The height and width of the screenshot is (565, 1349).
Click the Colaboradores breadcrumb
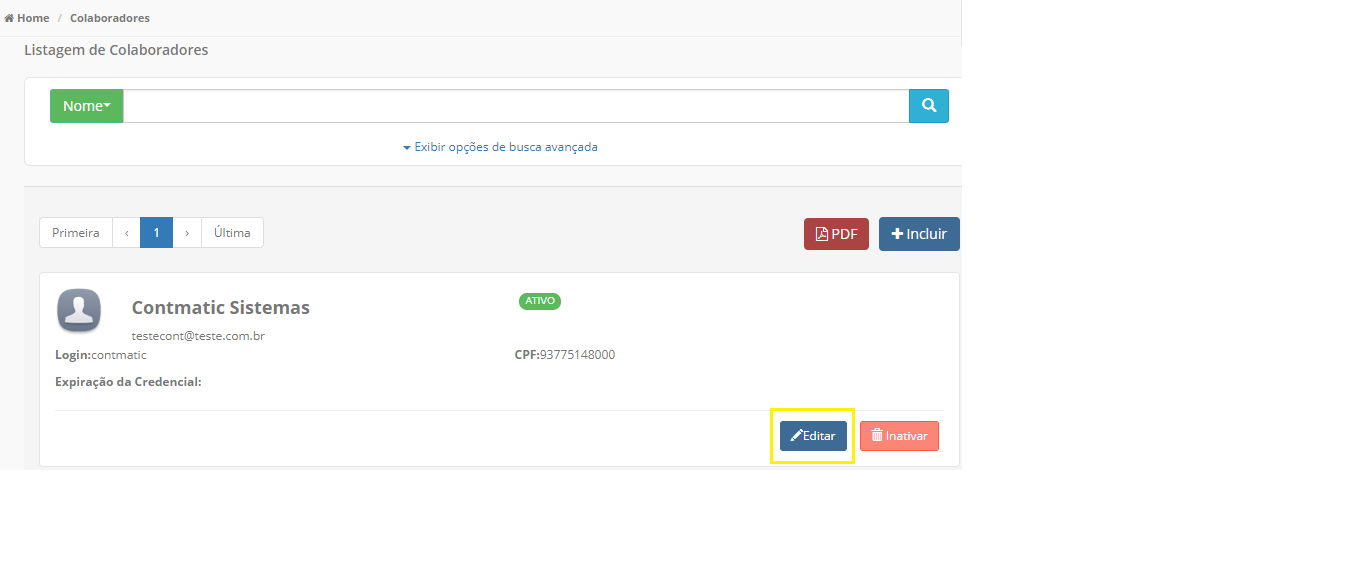(110, 18)
